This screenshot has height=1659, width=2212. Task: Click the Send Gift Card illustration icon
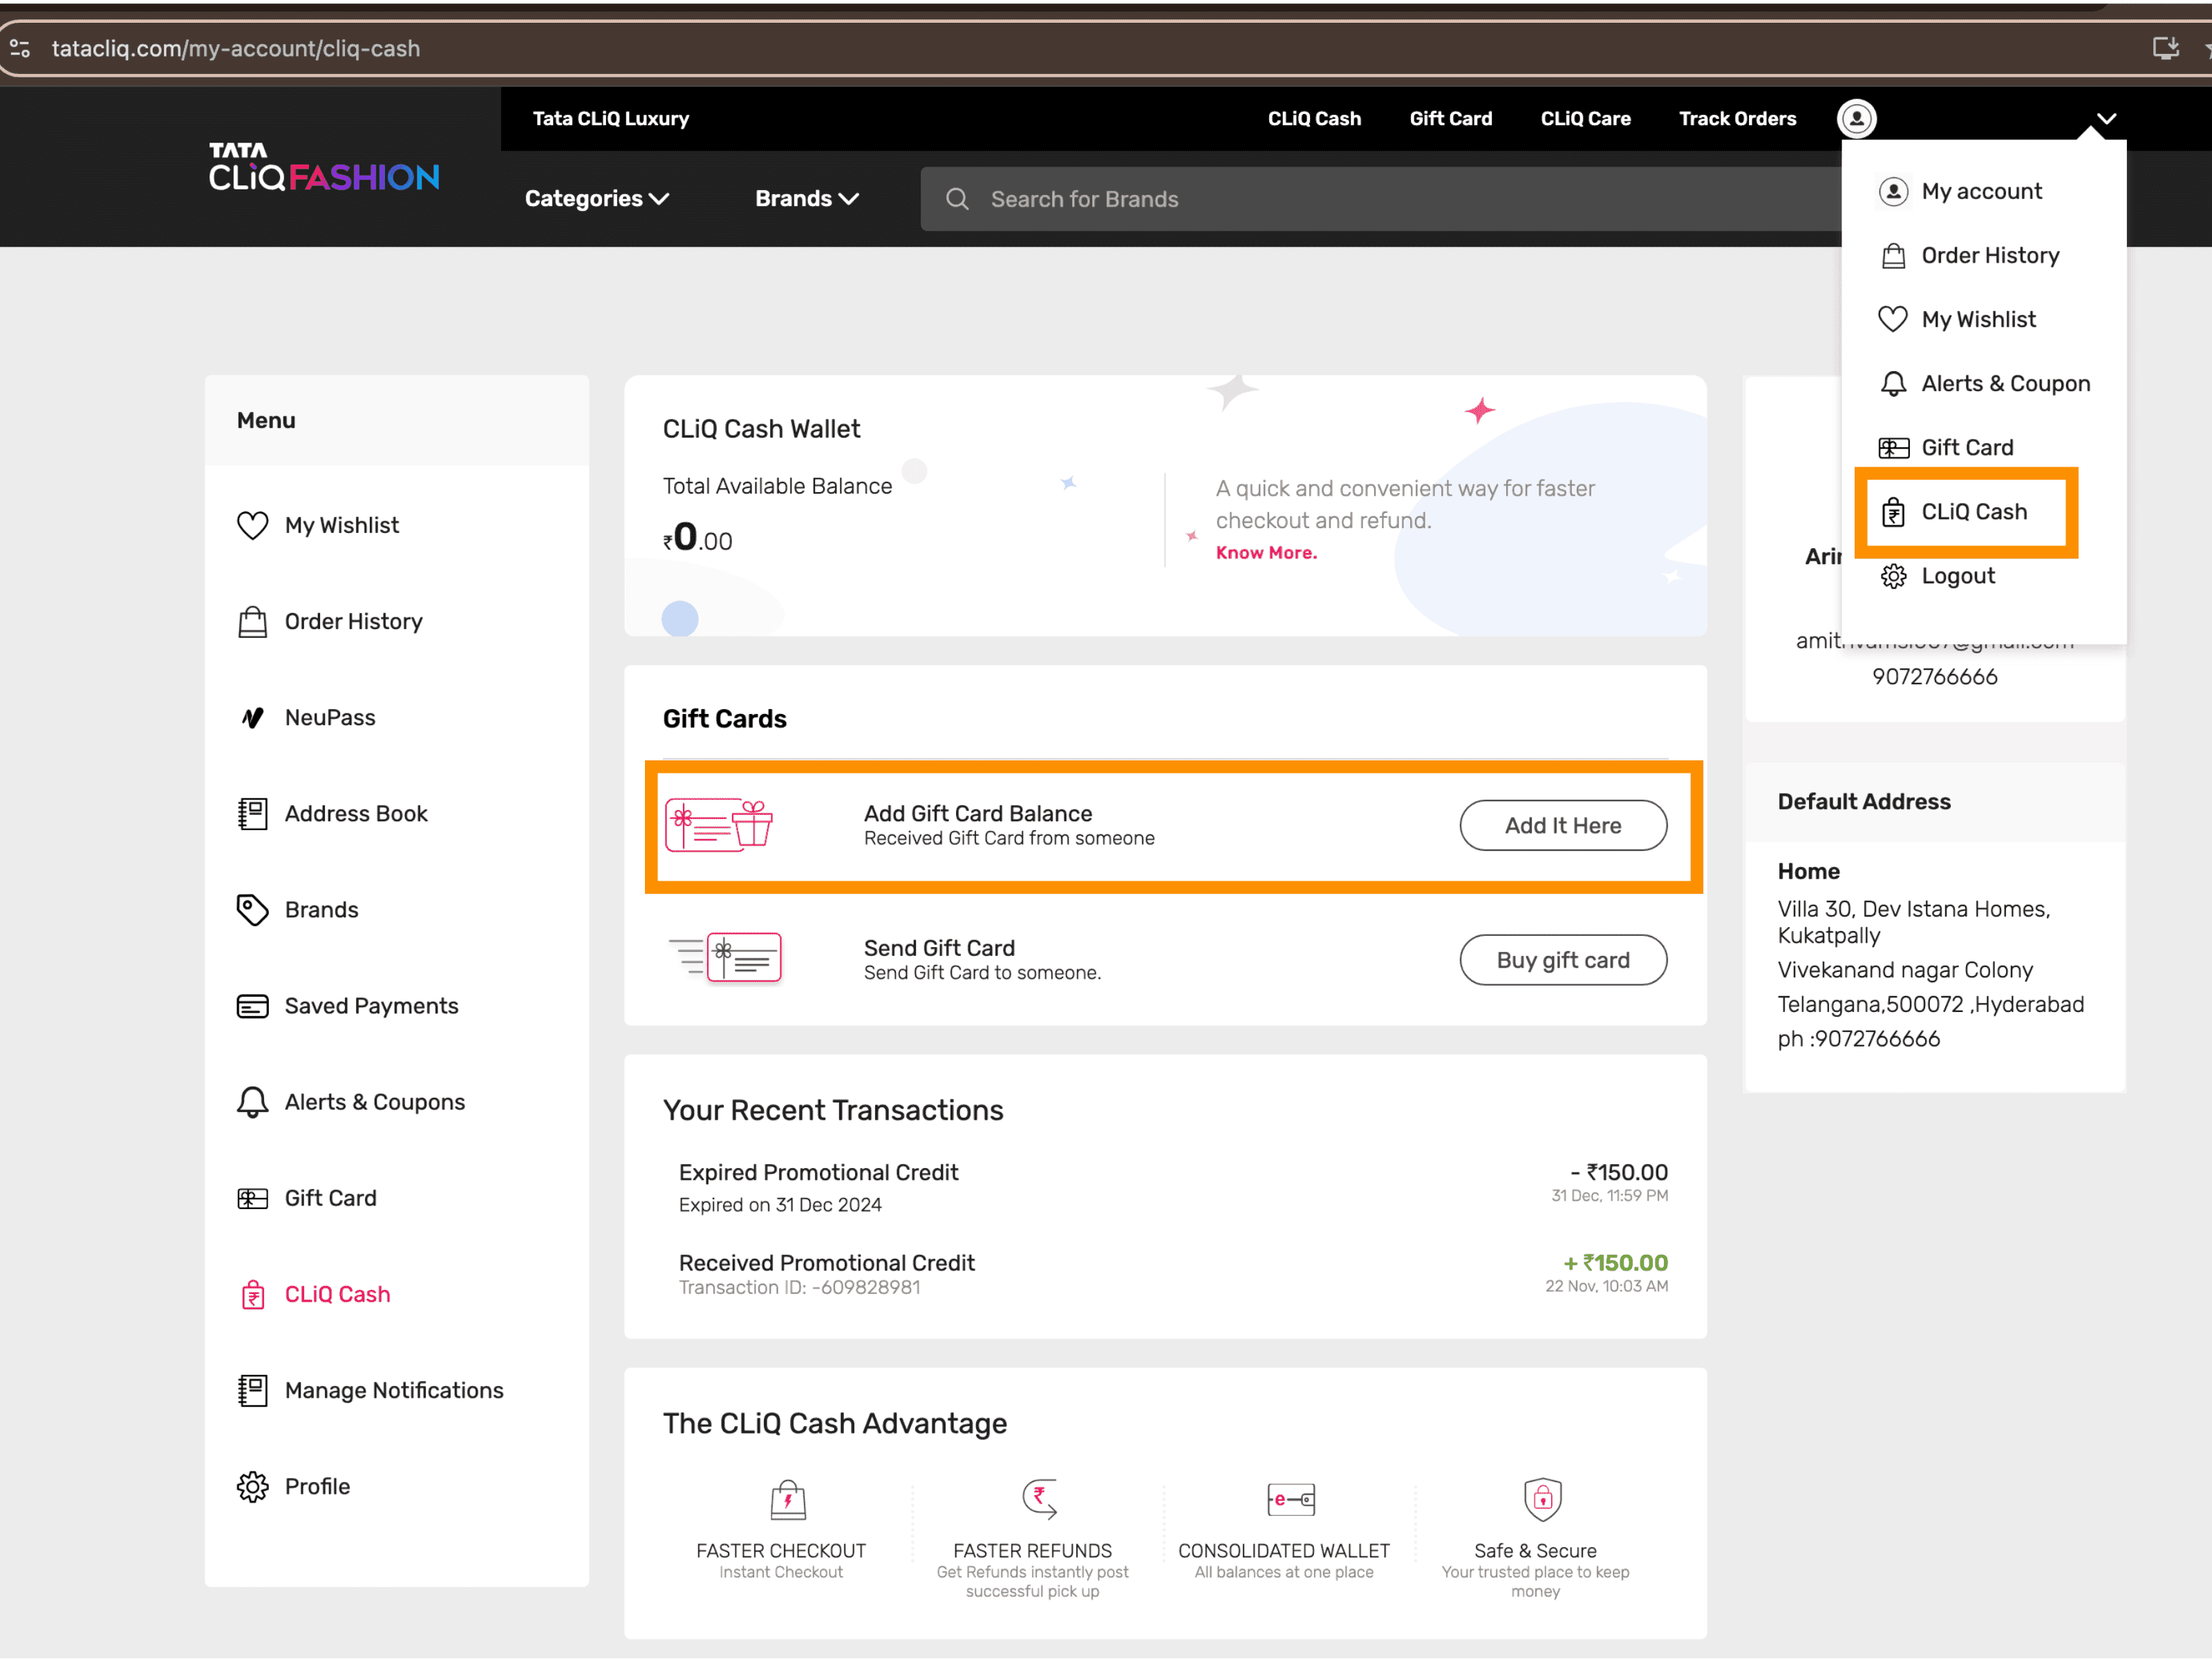725,958
